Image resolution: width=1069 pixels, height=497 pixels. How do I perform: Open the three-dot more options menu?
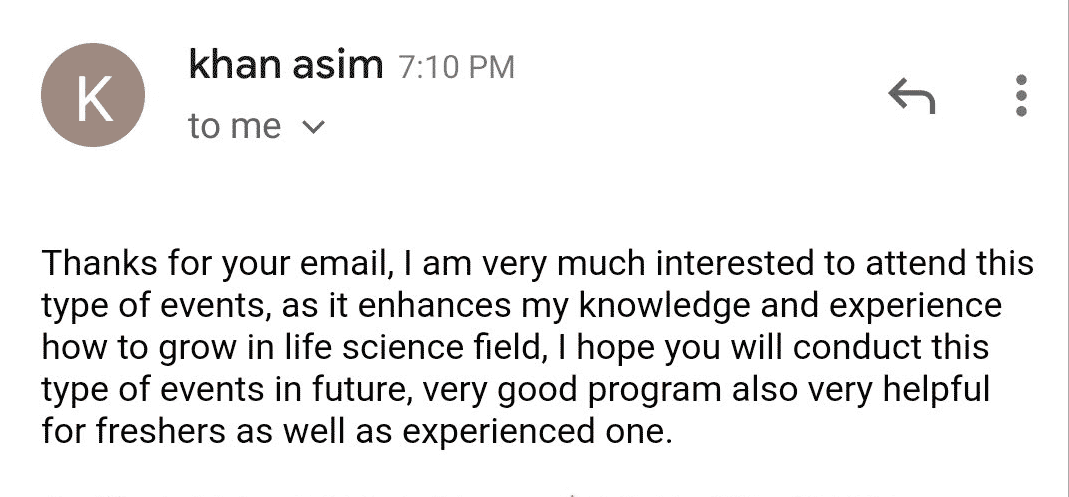point(1021,96)
